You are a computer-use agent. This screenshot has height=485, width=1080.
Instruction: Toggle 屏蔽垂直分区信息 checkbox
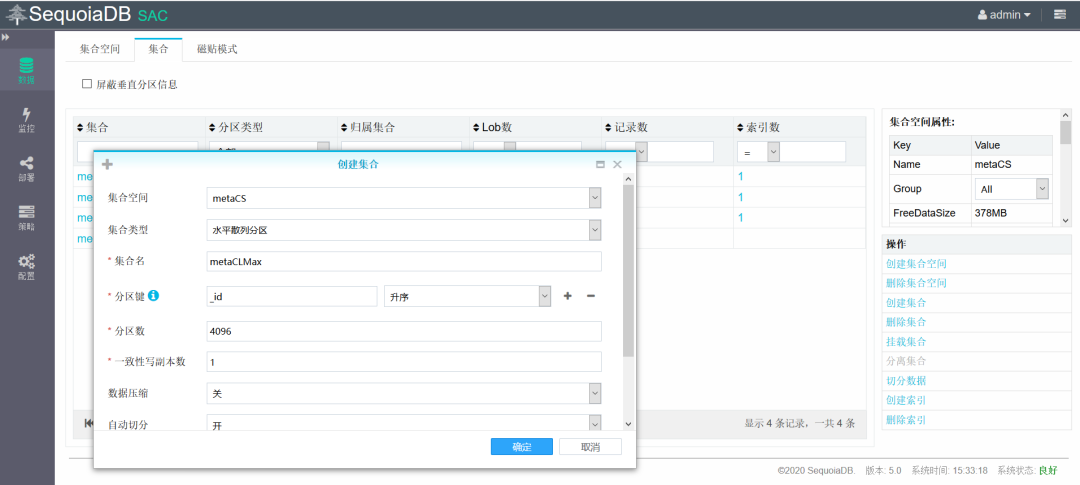(87, 84)
